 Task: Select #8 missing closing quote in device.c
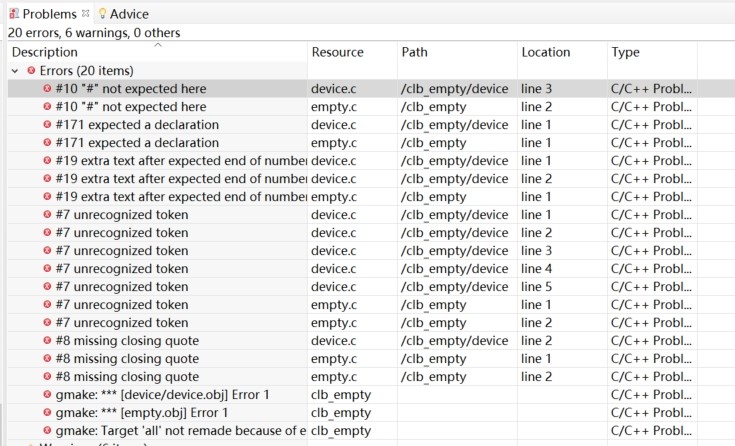[x=127, y=341]
